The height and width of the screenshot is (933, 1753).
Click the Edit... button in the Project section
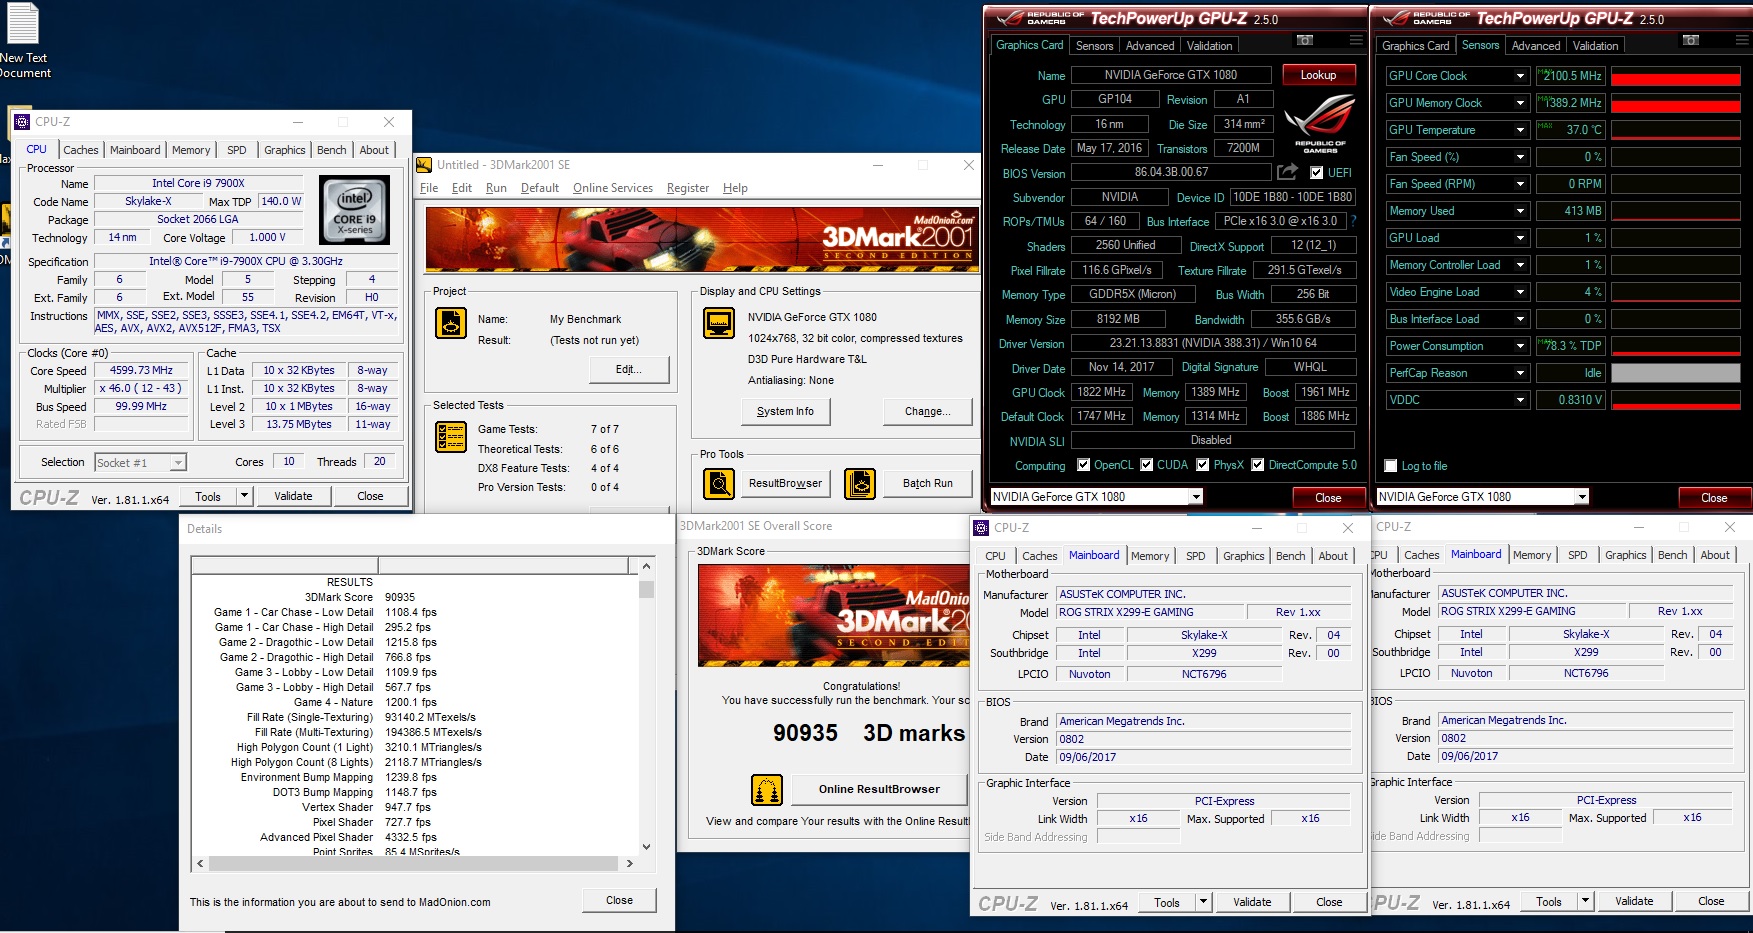(628, 369)
